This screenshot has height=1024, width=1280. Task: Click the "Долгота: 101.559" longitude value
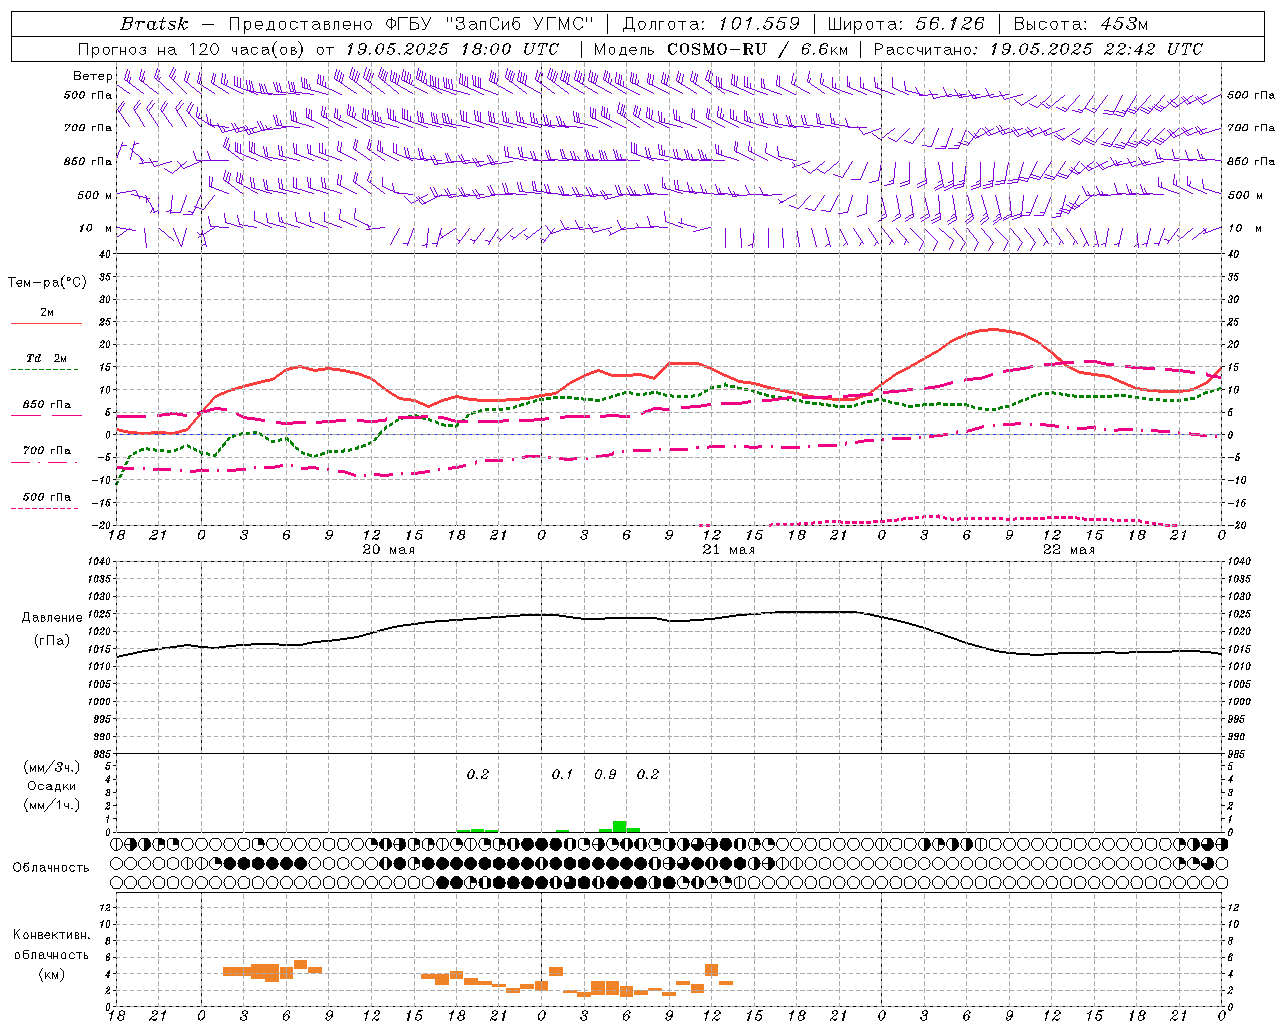[x=711, y=24]
